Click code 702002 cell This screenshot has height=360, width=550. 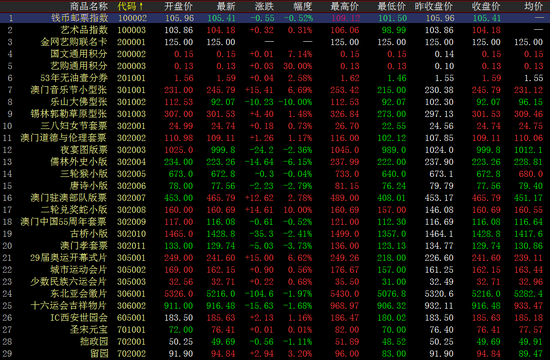pyautogui.click(x=131, y=353)
